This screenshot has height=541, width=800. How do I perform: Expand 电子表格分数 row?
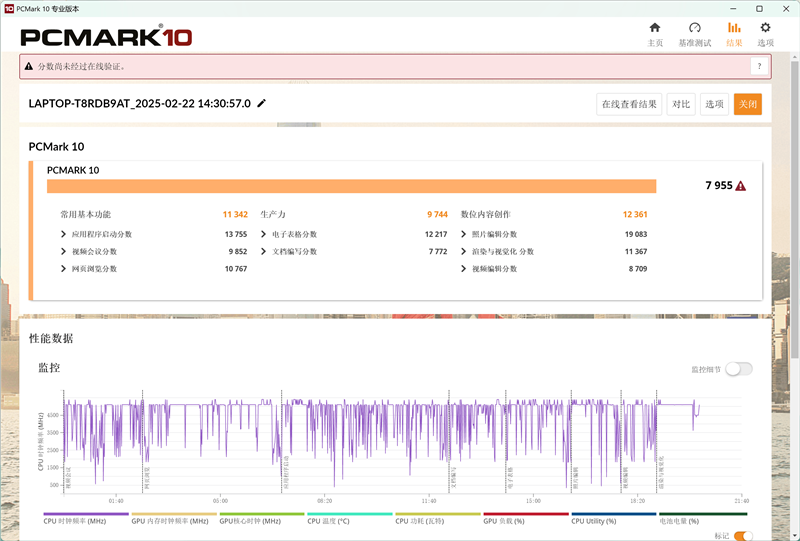pyautogui.click(x=264, y=234)
